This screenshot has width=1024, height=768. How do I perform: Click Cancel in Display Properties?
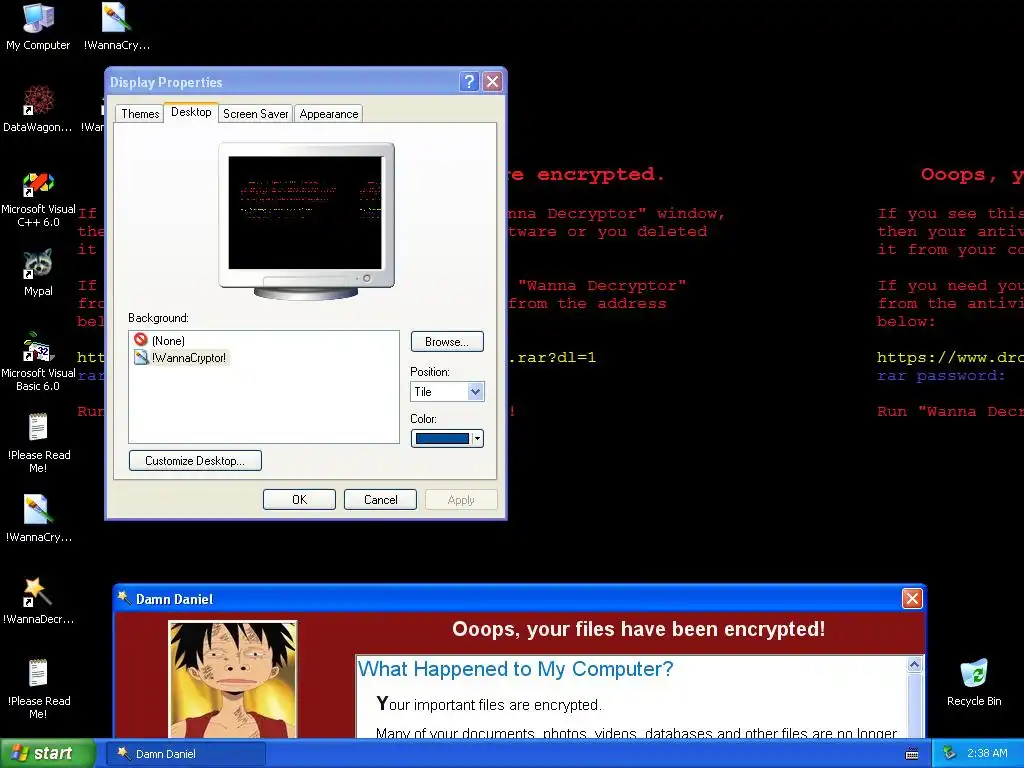coord(380,500)
